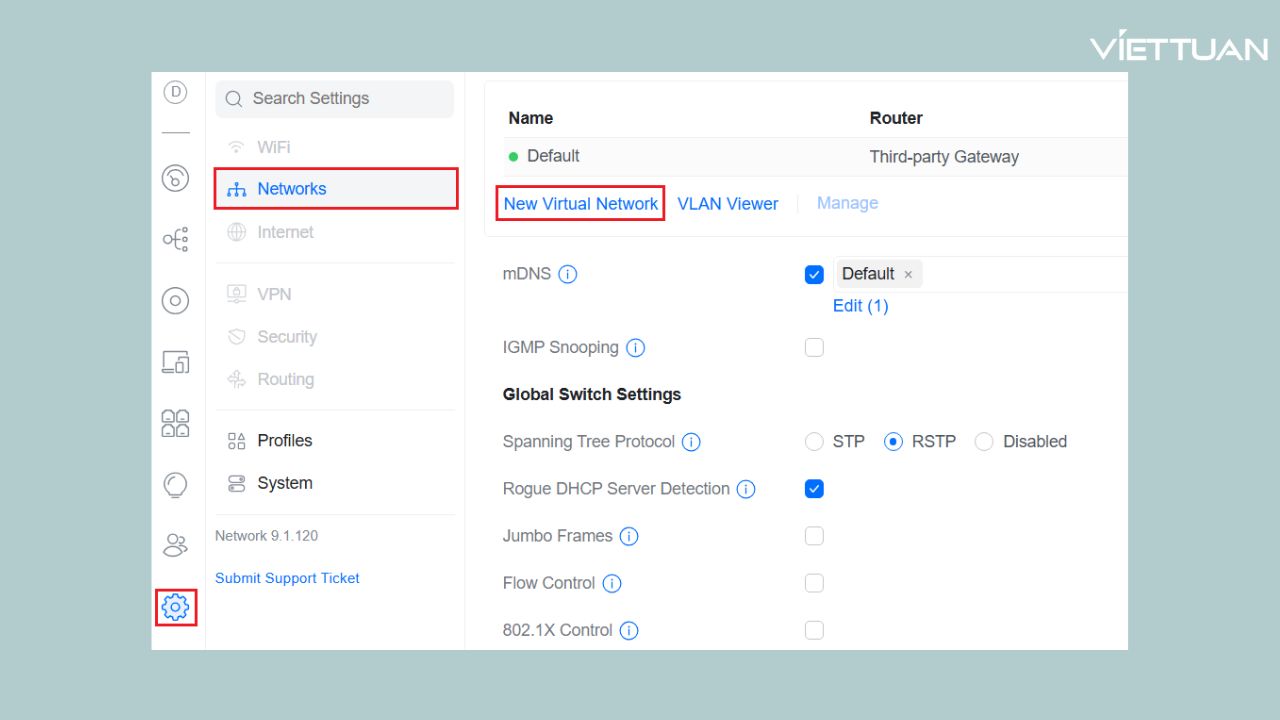Enable the Flow Control checkbox
Viewport: 1280px width, 720px height.
[x=814, y=583]
